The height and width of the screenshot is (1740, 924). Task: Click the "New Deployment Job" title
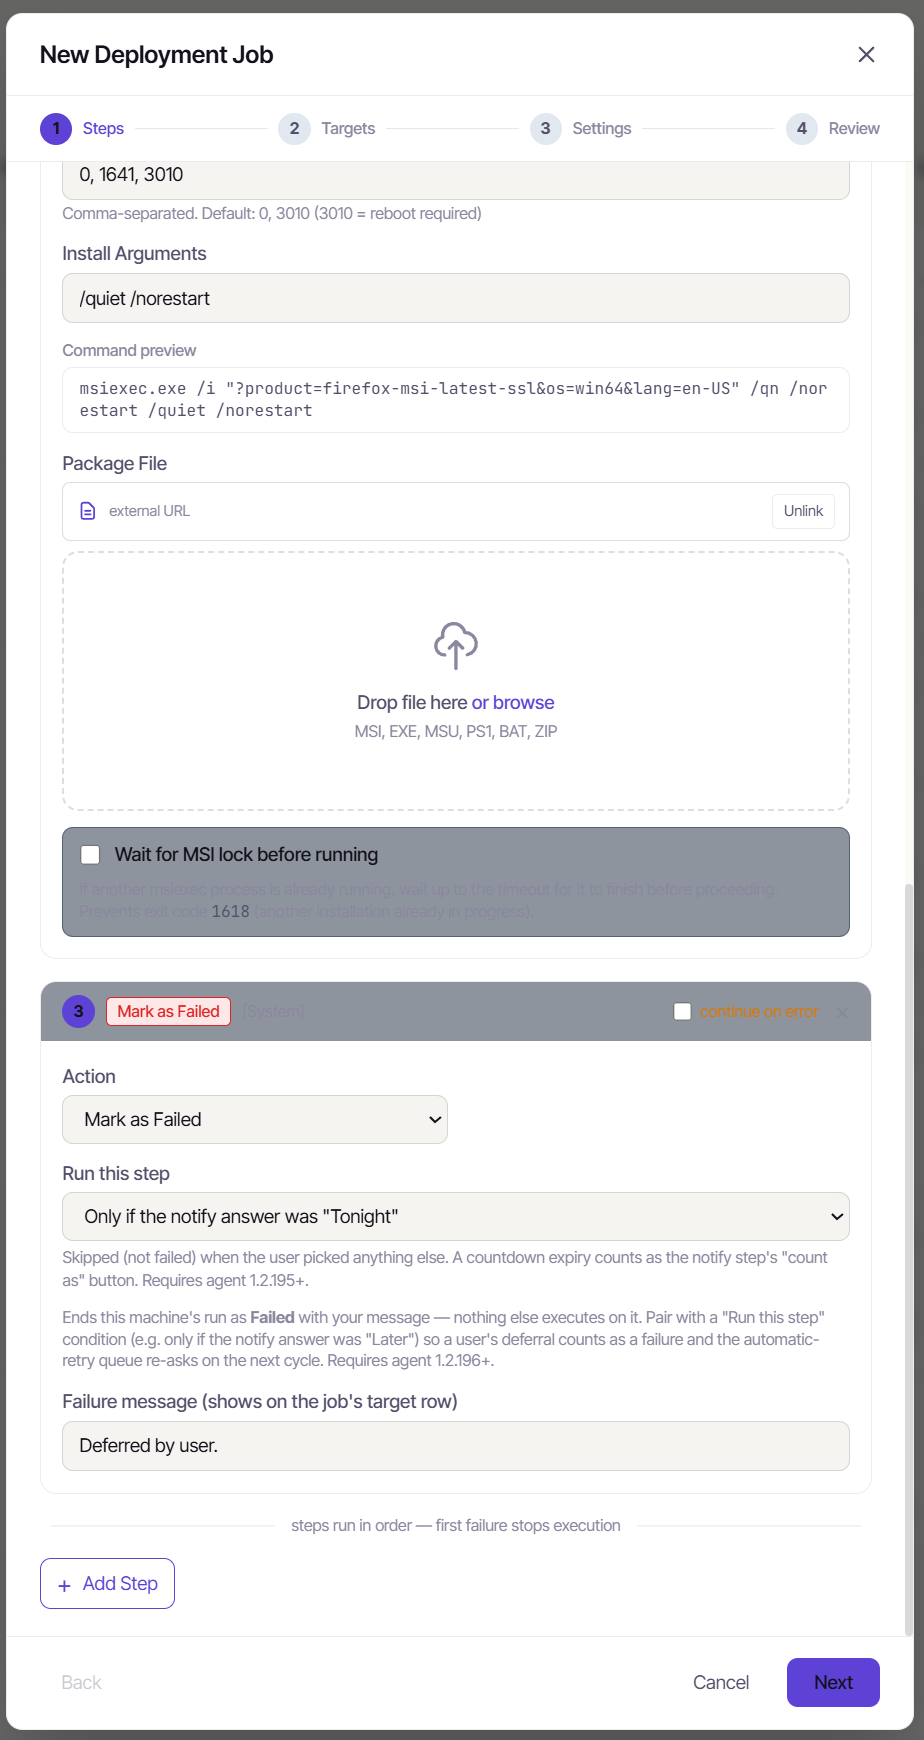[157, 55]
